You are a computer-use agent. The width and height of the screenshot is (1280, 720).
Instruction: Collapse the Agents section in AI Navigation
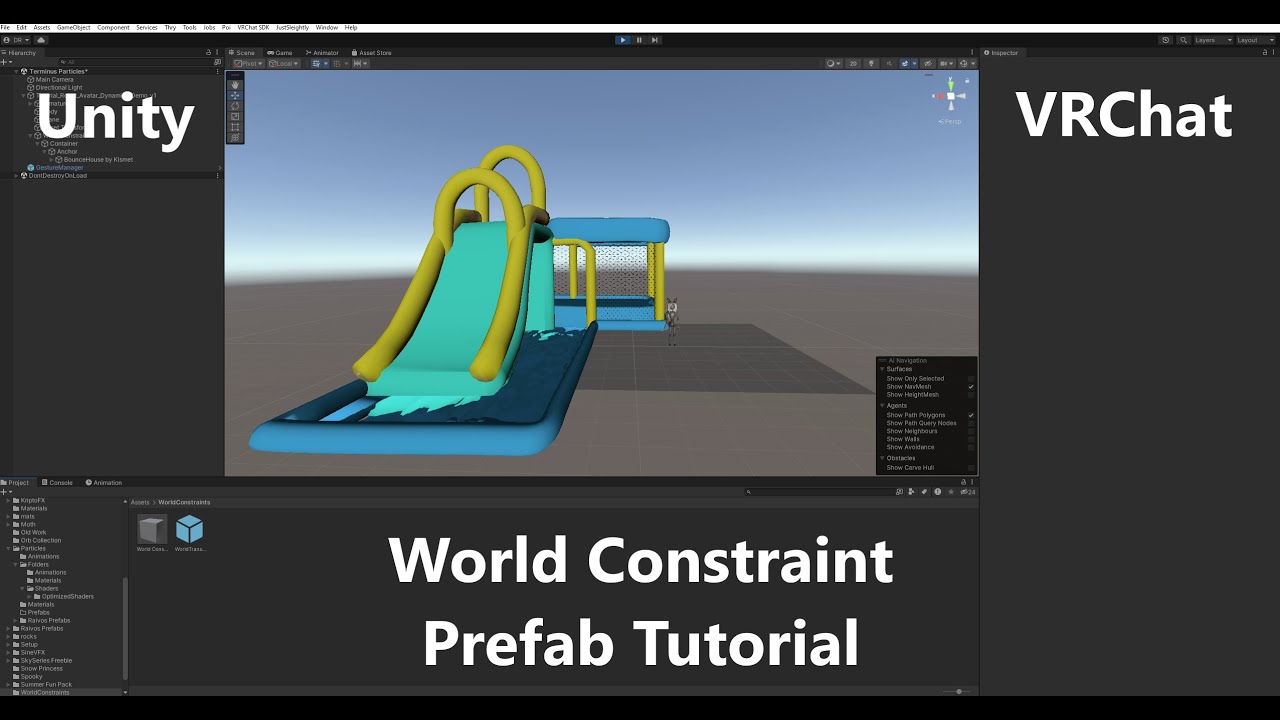click(882, 406)
